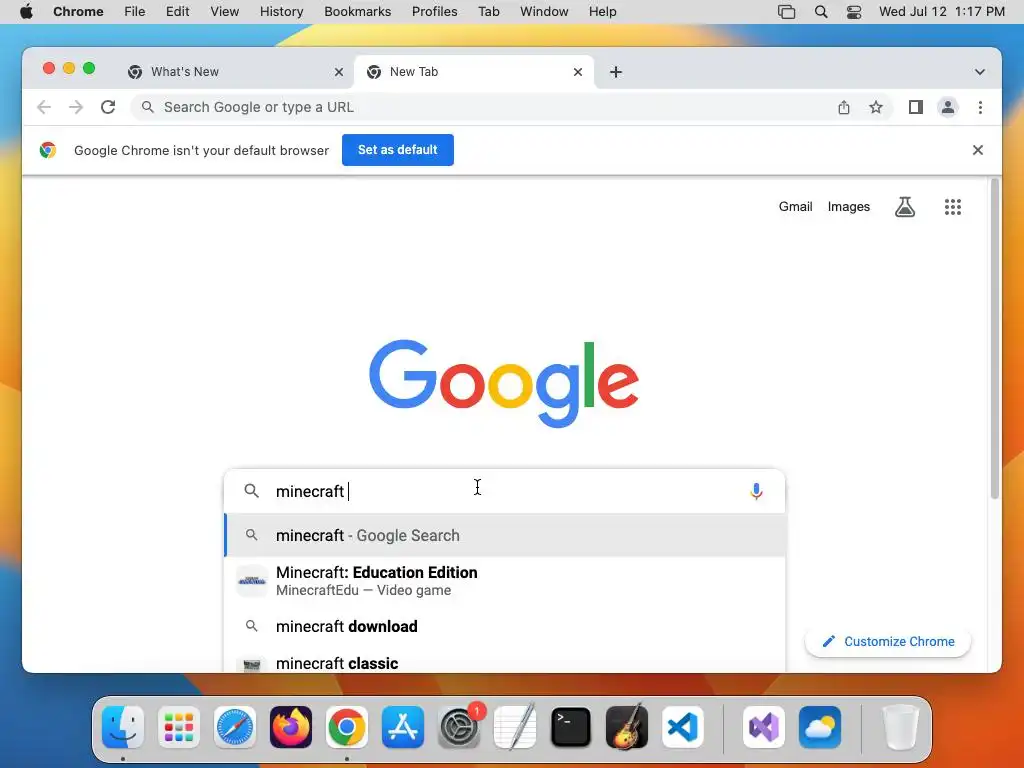This screenshot has height=768, width=1024.
Task: Open System Settings from the Dock
Action: click(x=459, y=727)
